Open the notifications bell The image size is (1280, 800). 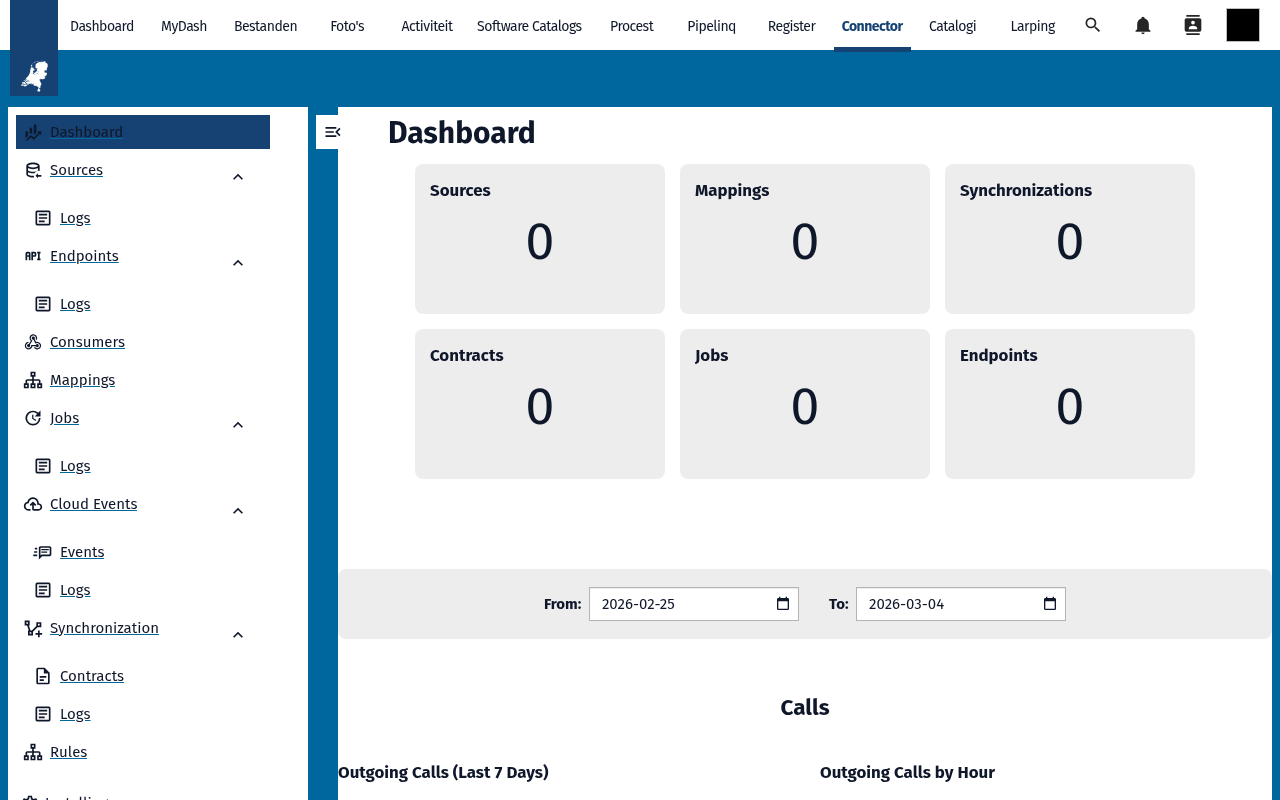(1143, 25)
